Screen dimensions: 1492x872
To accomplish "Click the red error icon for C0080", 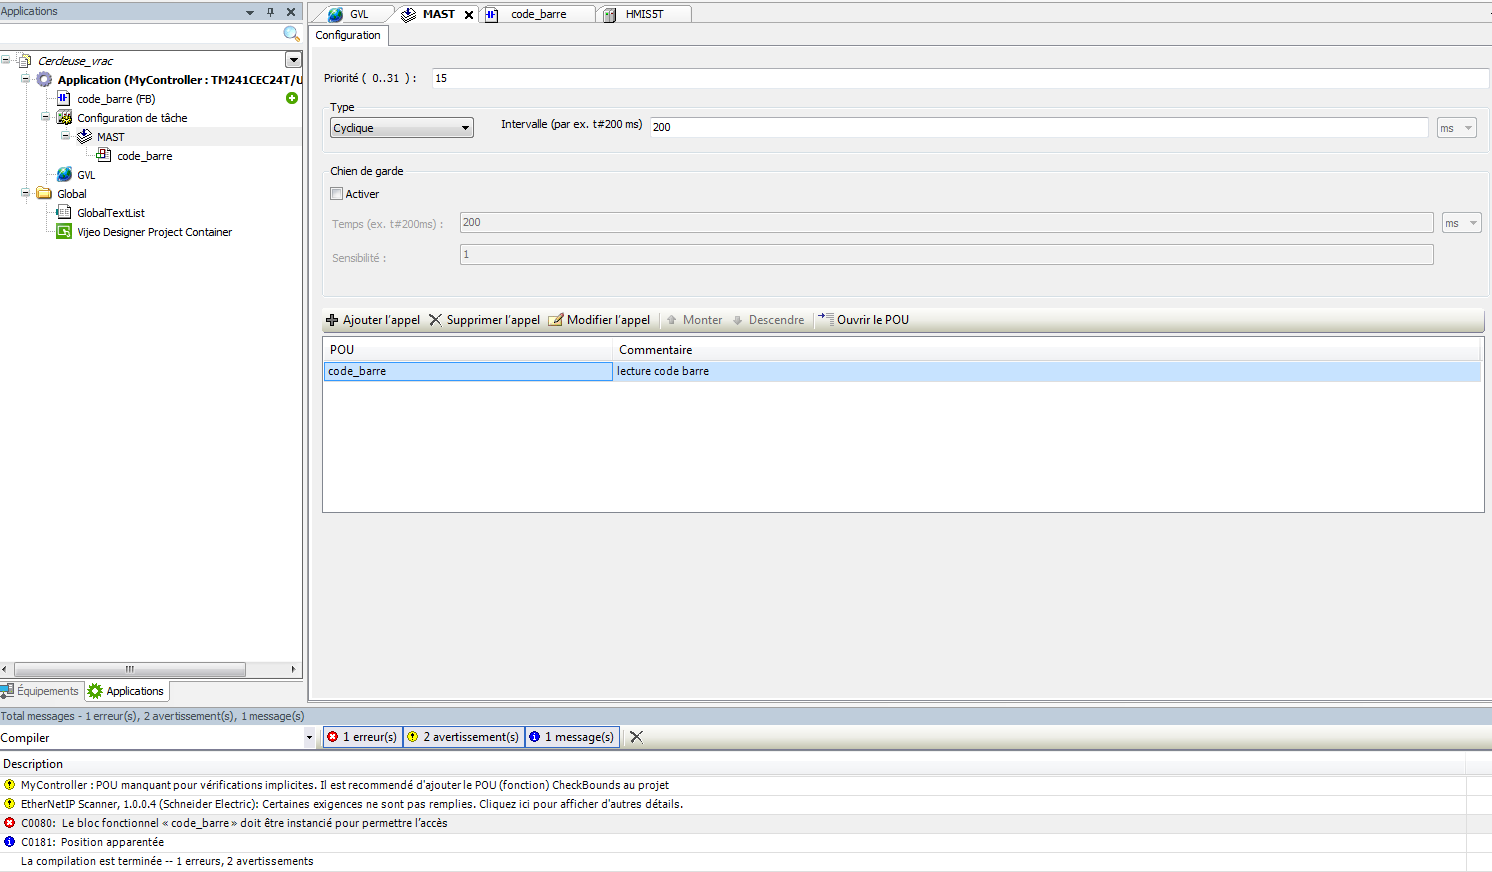I will tap(10, 823).
